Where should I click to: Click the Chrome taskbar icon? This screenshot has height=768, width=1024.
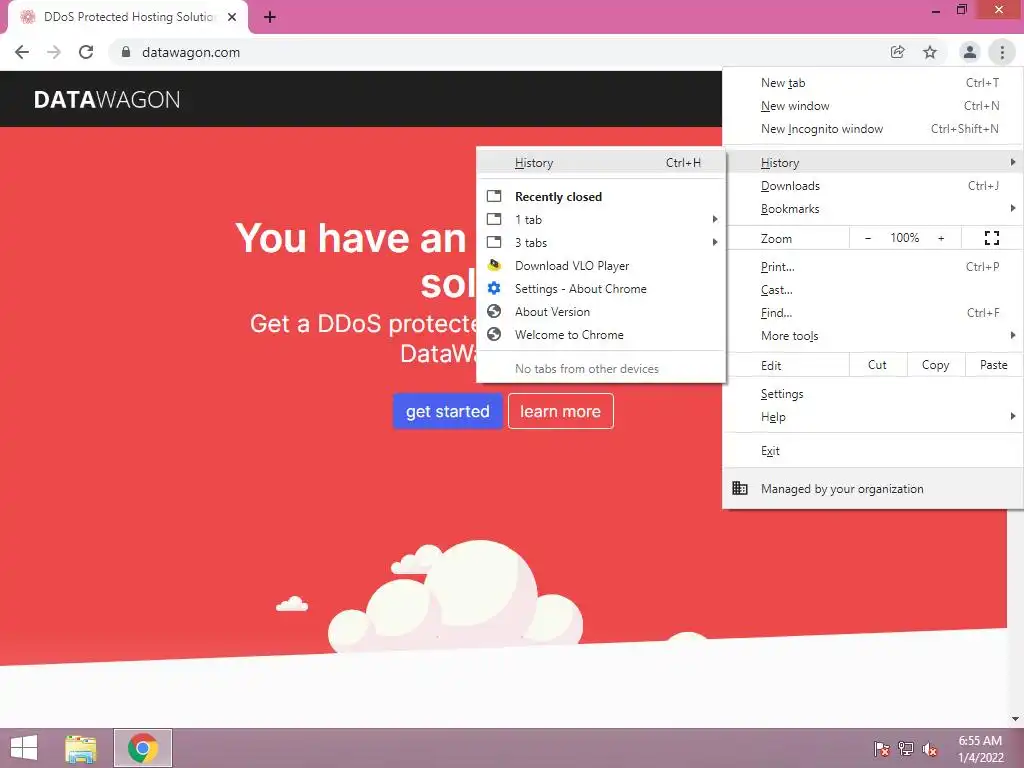pyautogui.click(x=143, y=748)
